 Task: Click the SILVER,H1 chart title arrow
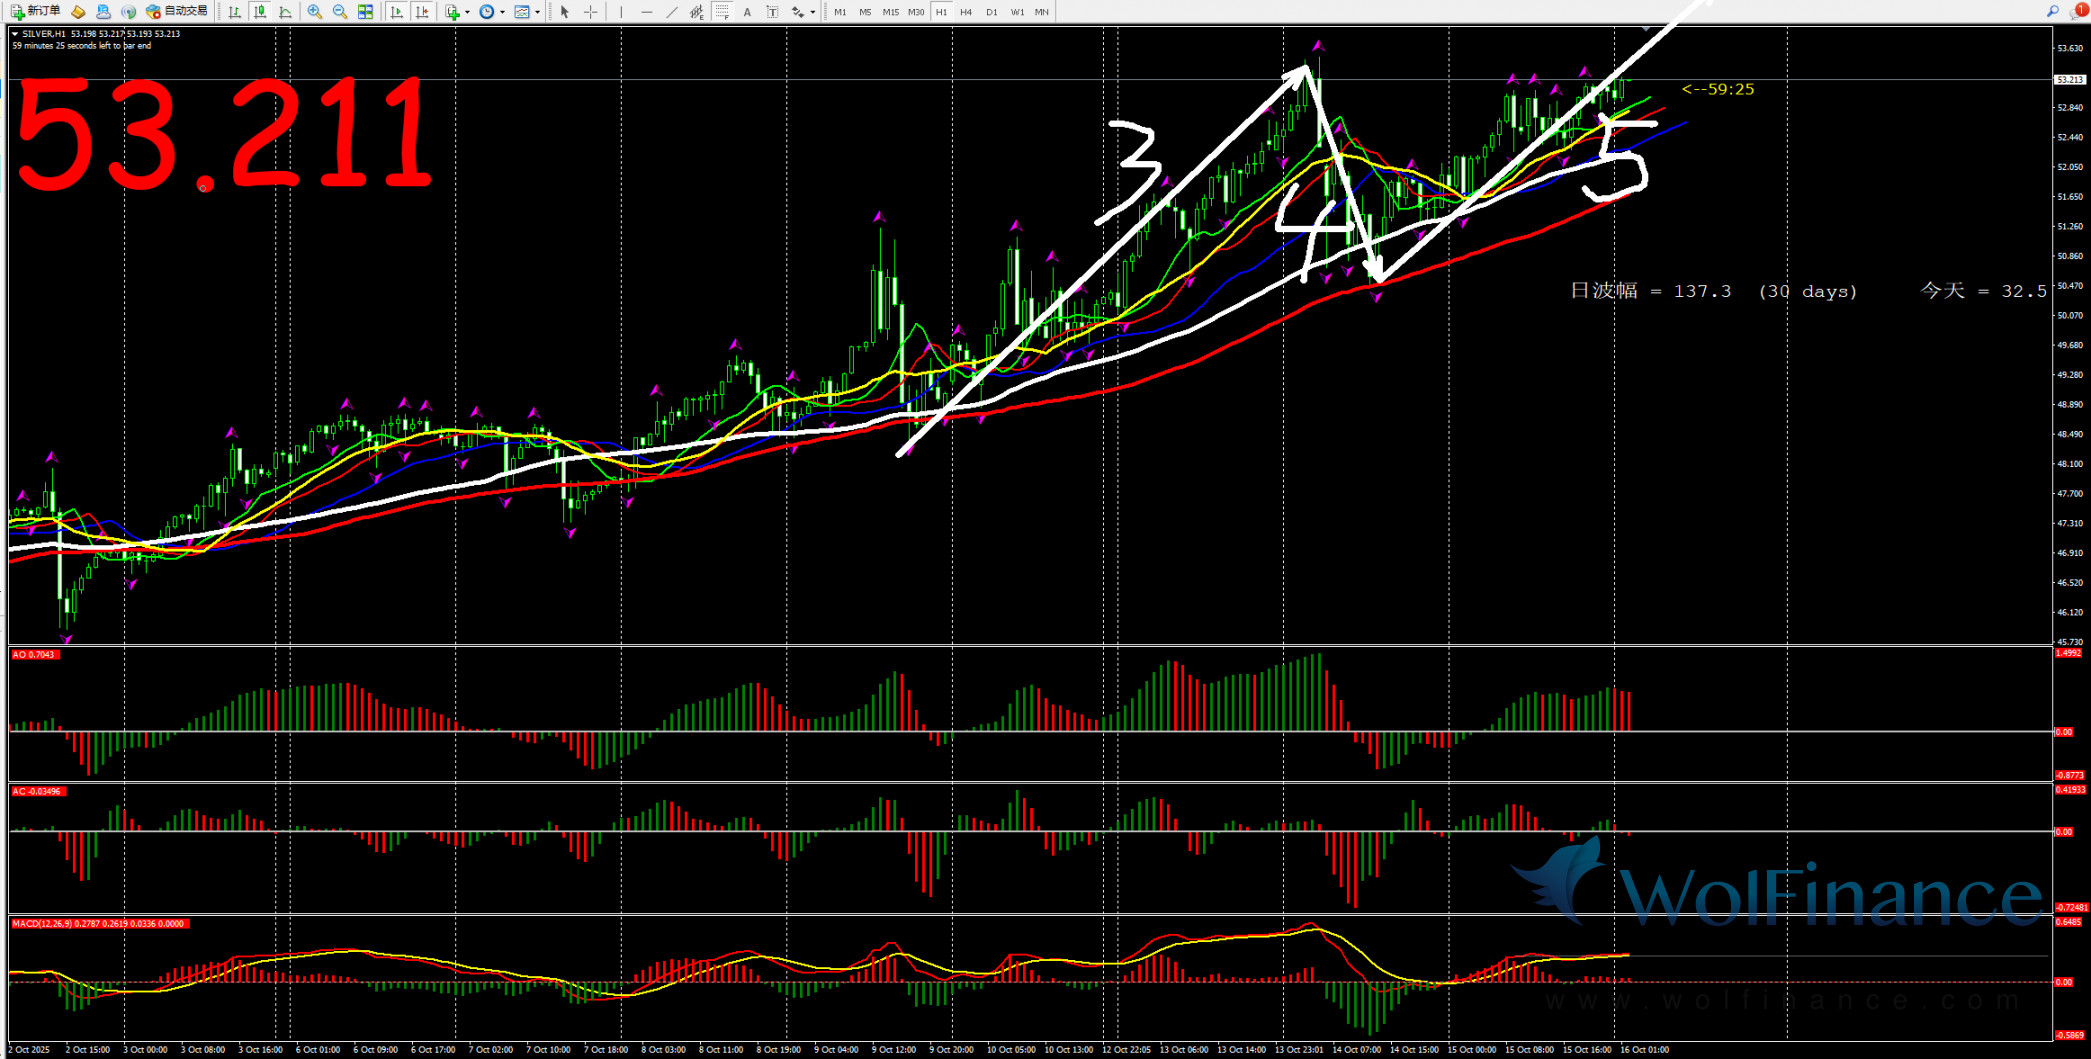coord(15,34)
